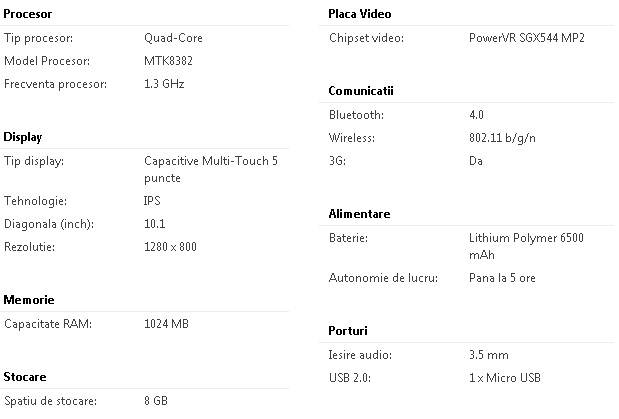619x419 pixels.
Task: Click the Procesor section heading
Action: click(28, 14)
